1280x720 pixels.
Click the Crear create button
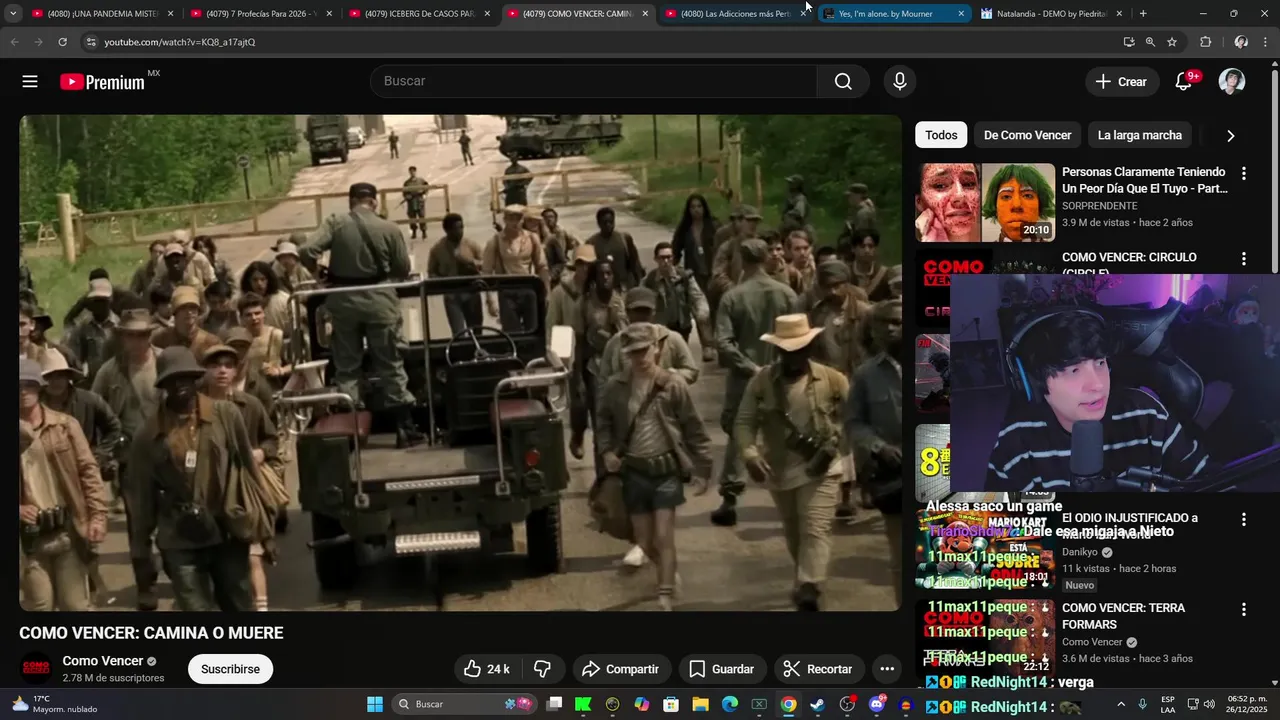point(1121,82)
